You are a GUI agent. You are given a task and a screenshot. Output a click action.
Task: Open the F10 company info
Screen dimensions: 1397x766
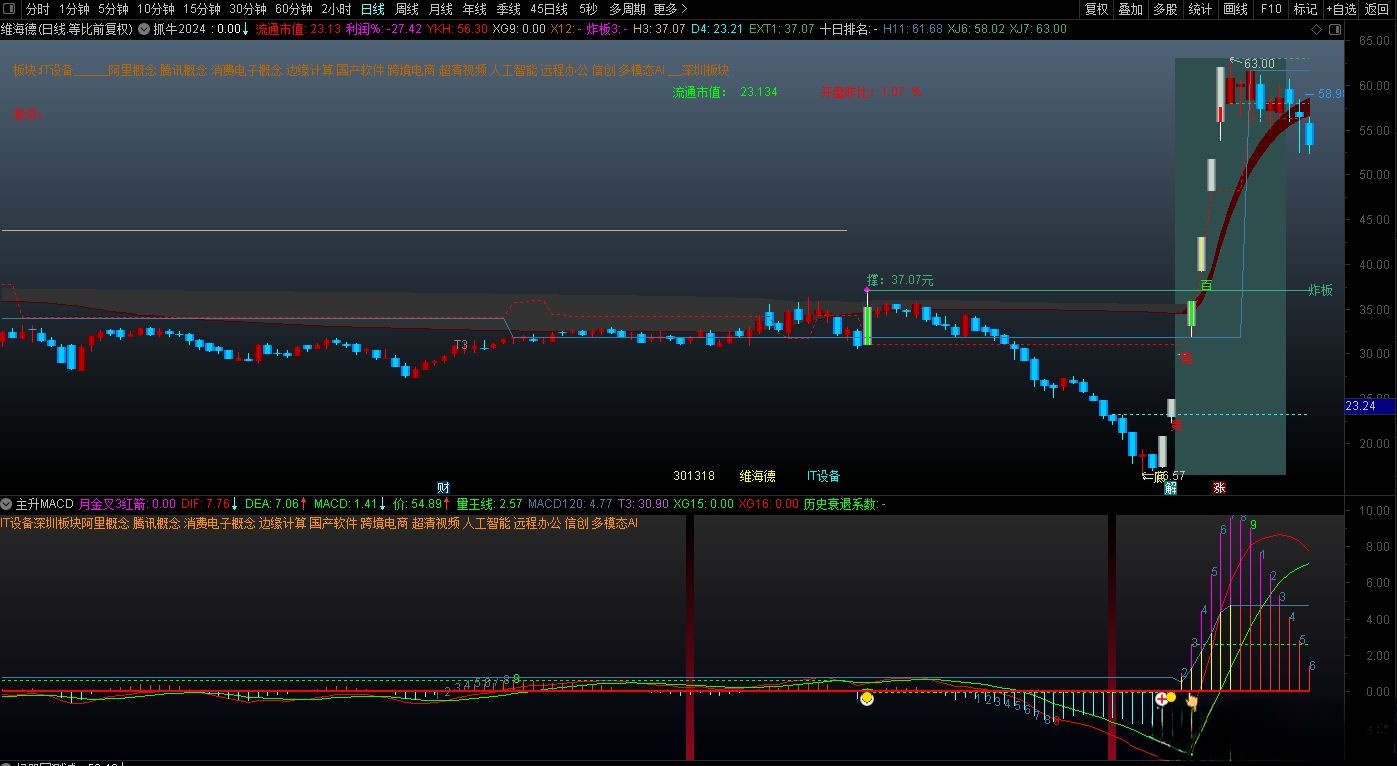(x=1271, y=9)
